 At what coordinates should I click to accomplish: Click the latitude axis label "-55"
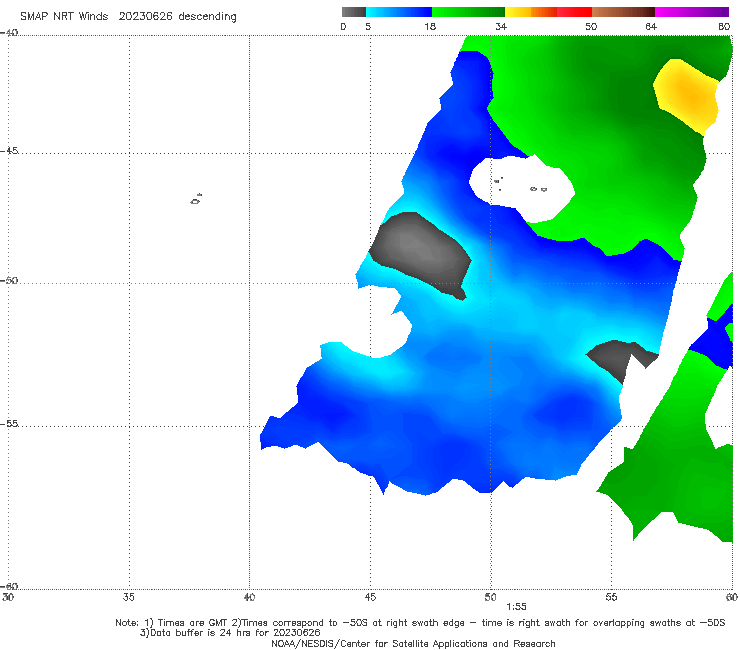point(9,423)
